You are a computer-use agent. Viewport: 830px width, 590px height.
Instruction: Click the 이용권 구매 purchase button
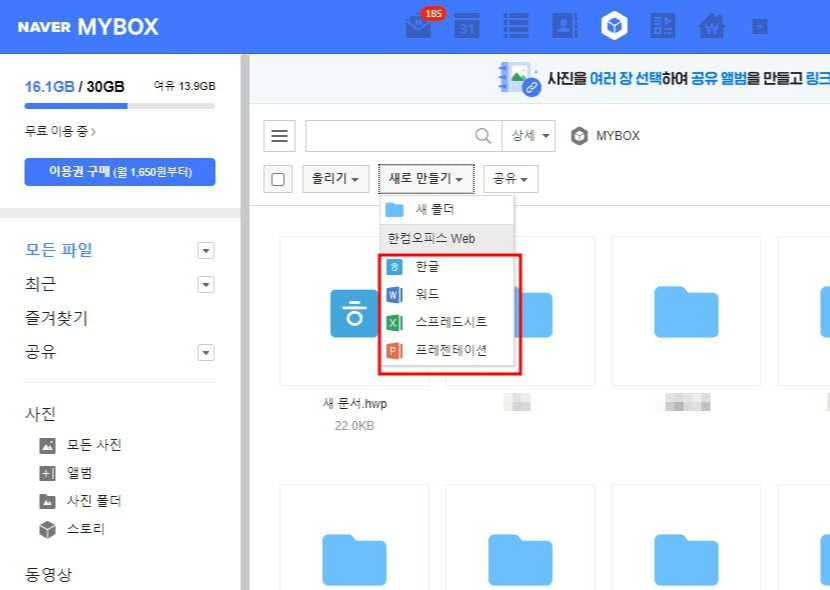tap(119, 171)
